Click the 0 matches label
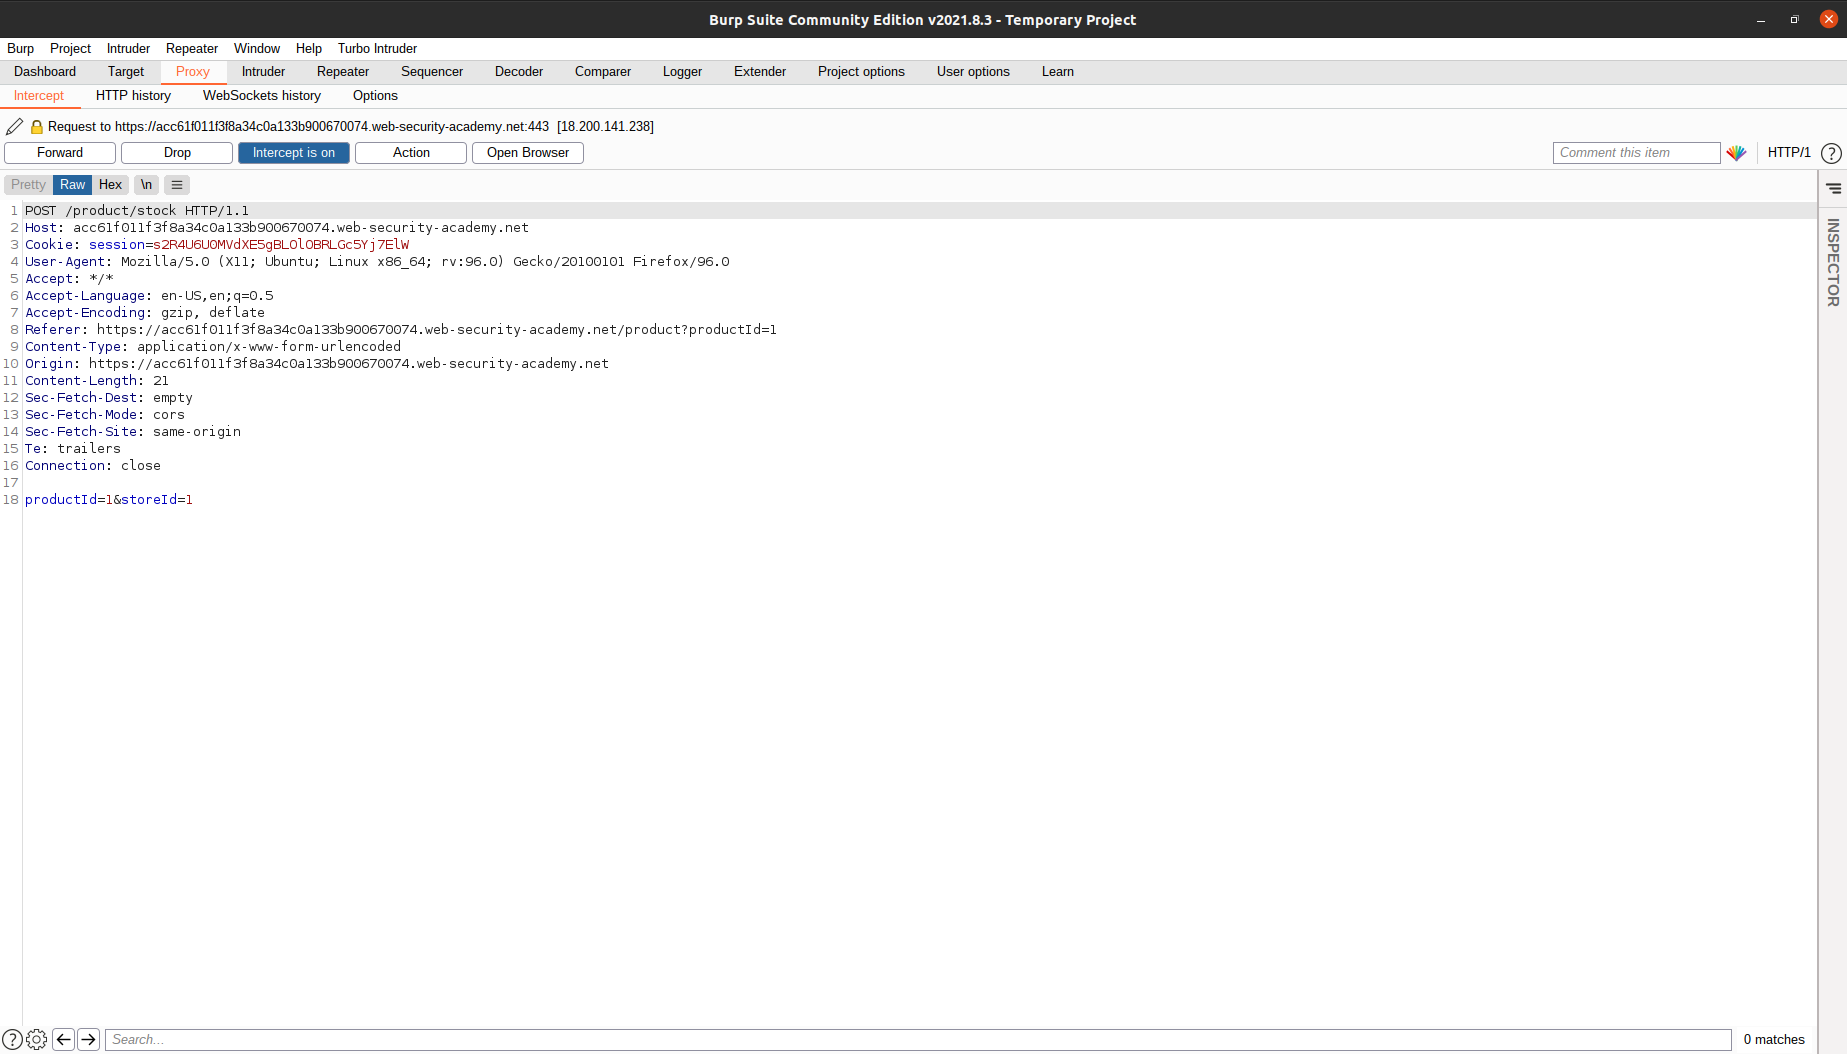 [1774, 1040]
